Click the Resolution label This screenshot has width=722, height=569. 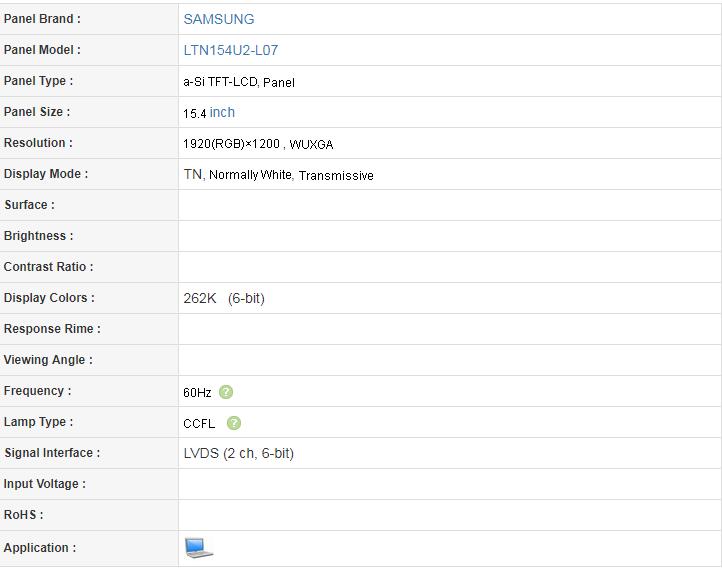pos(38,143)
